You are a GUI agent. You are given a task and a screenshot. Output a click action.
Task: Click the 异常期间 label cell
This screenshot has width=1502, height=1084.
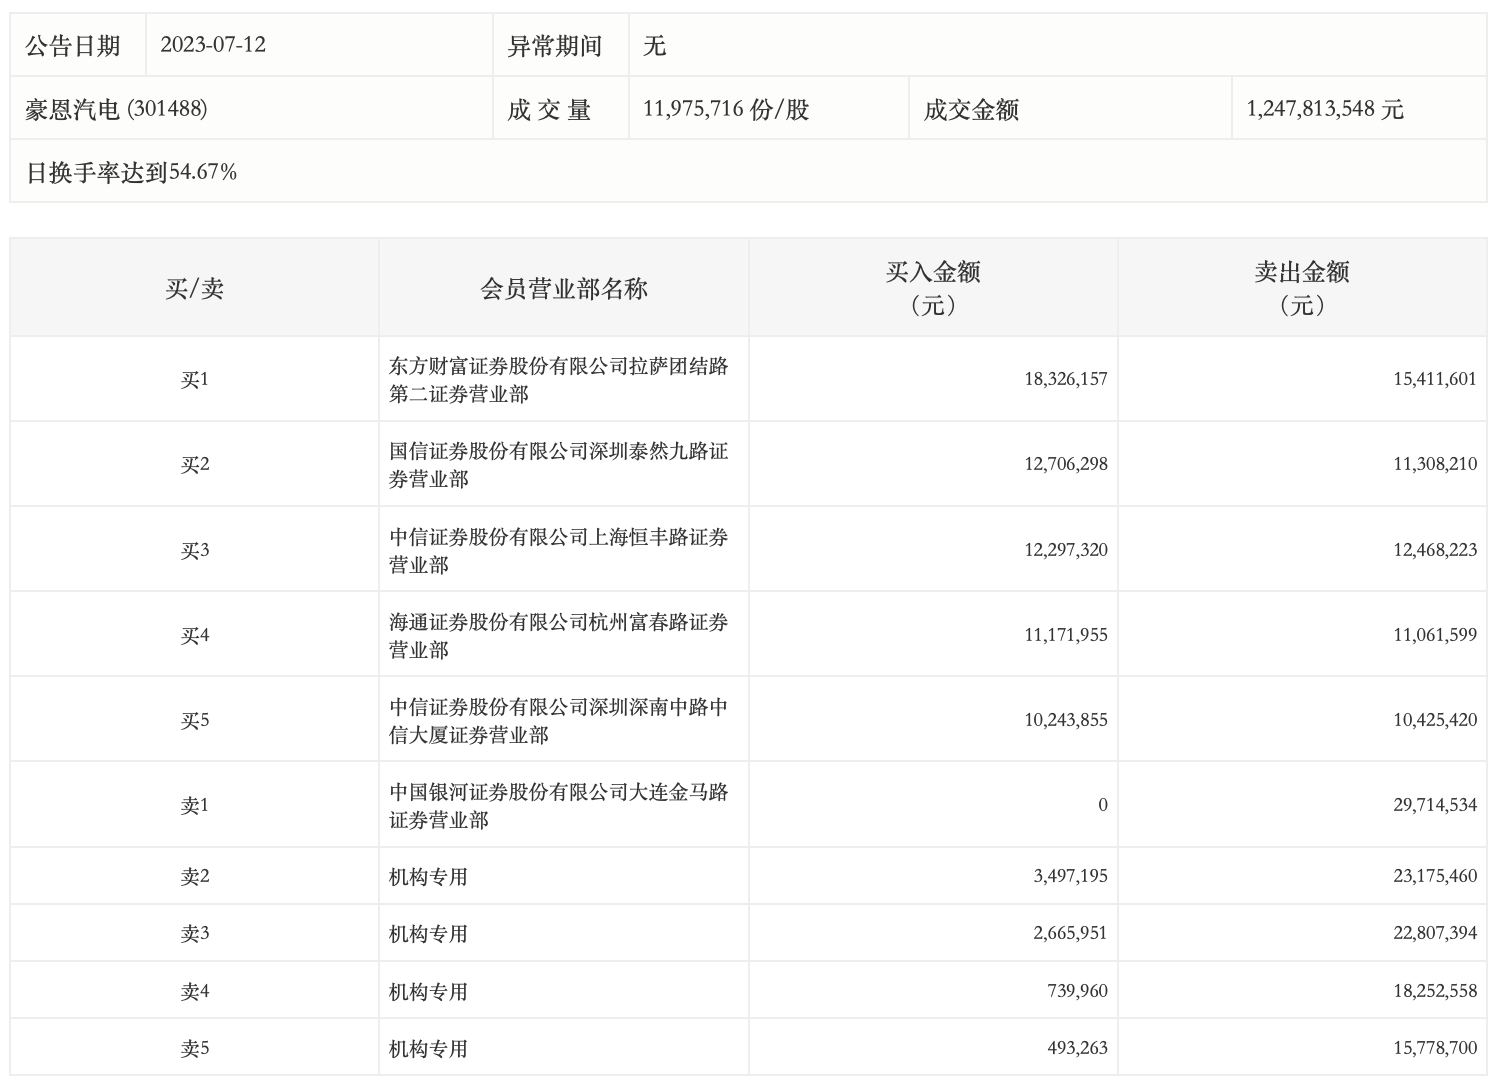(554, 46)
